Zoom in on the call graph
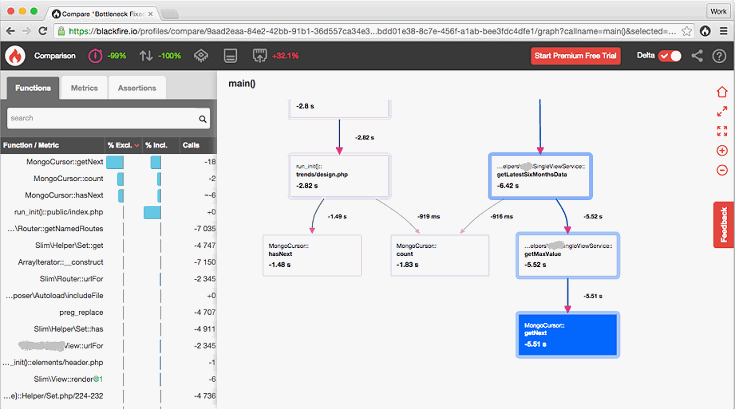This screenshot has height=409, width=735. (722, 150)
